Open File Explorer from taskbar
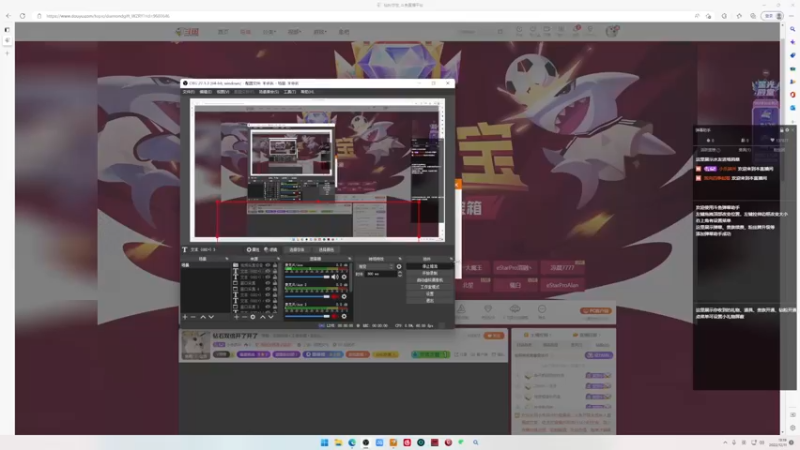Viewport: 800px width, 450px height. pos(338,442)
